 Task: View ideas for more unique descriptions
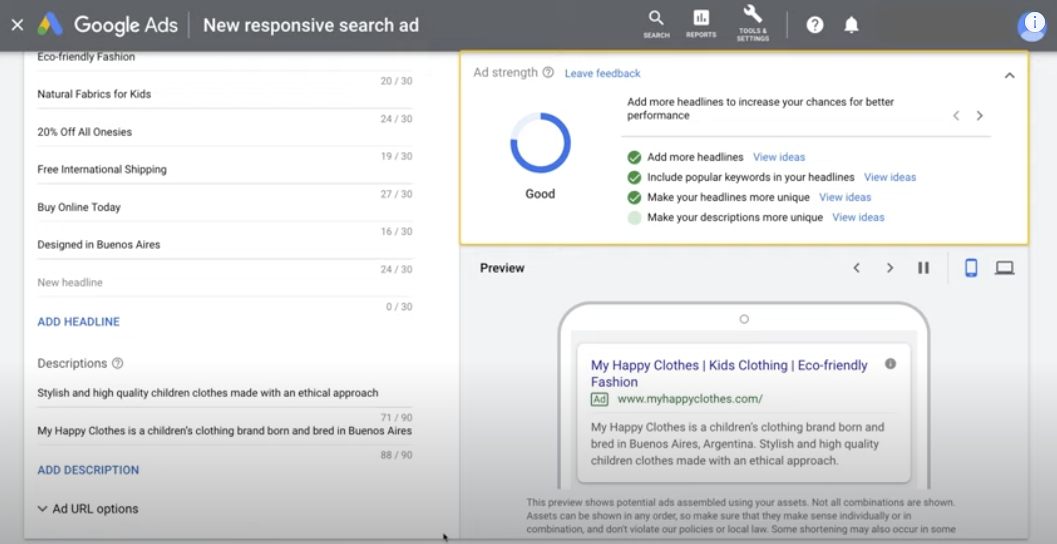[858, 218]
